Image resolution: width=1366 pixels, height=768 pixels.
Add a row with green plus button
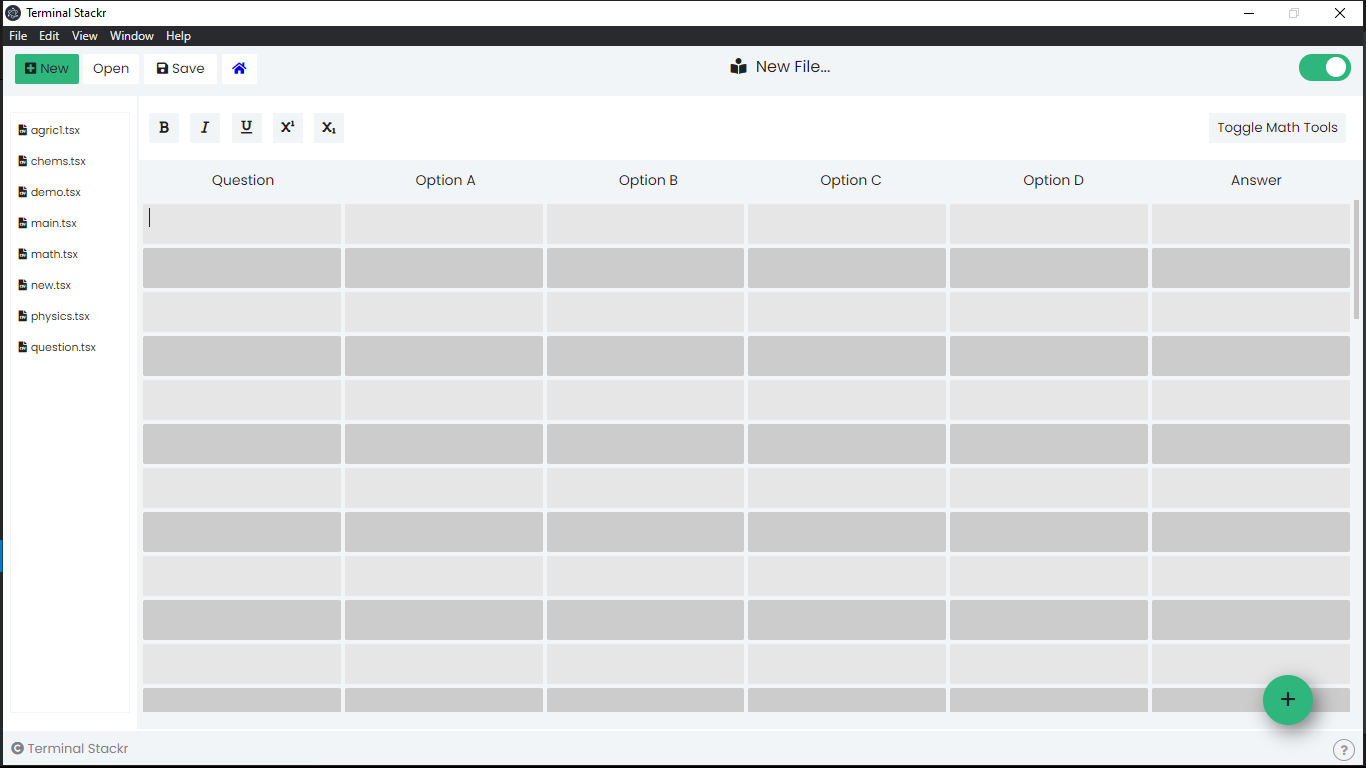[1288, 700]
